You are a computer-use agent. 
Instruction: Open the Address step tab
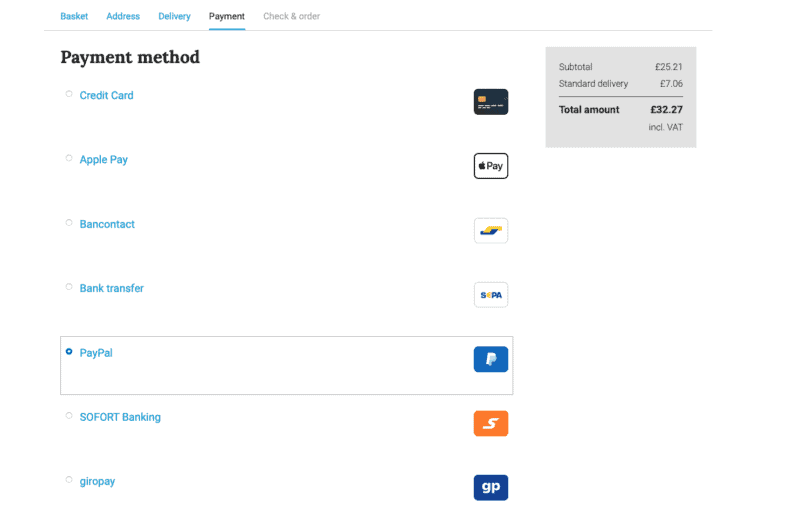[x=123, y=16]
